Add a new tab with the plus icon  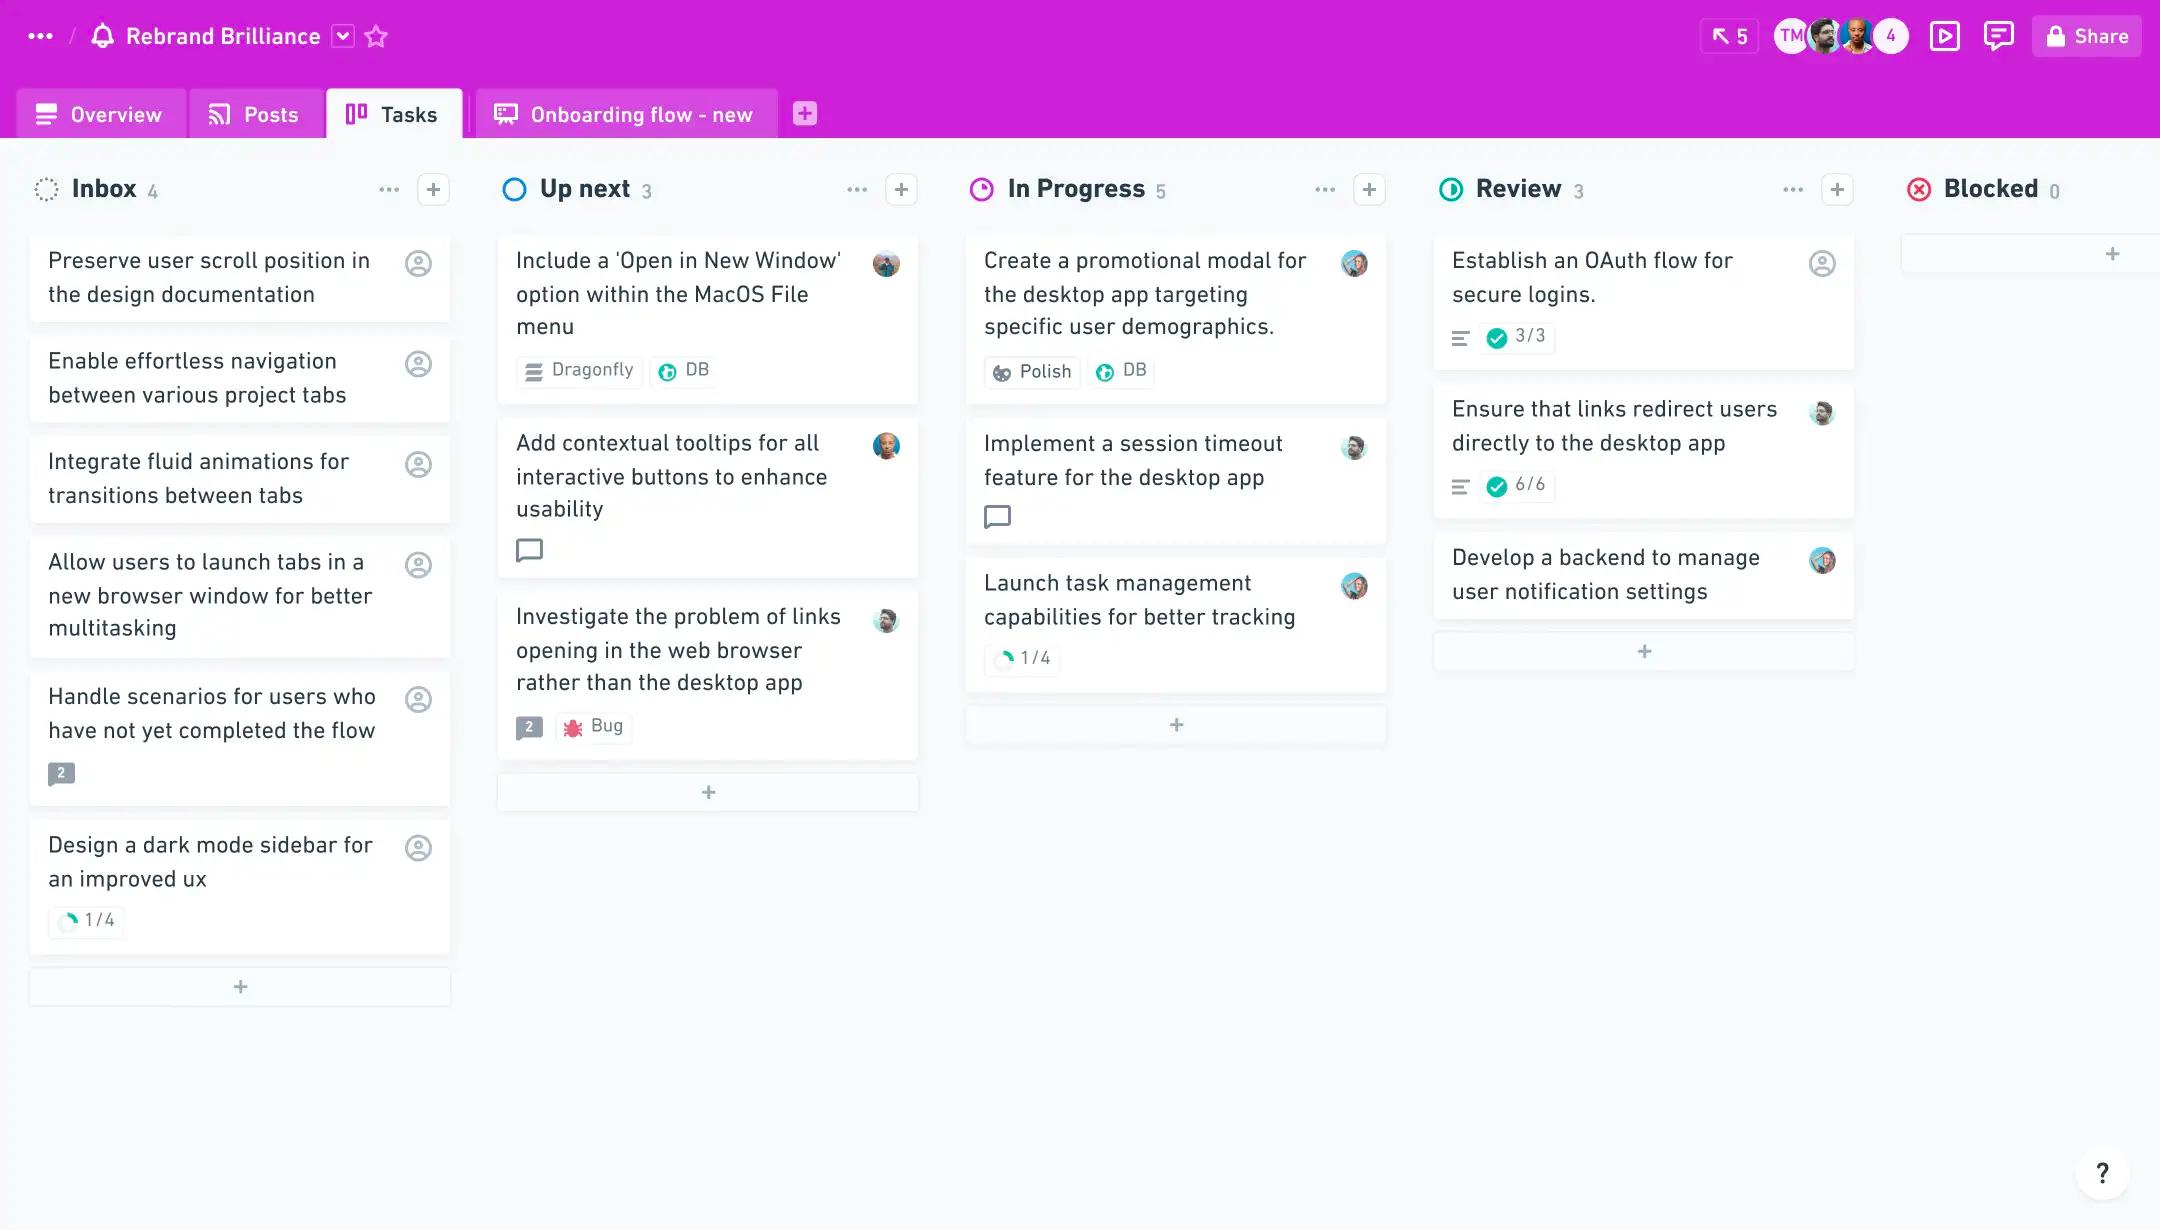pos(805,114)
